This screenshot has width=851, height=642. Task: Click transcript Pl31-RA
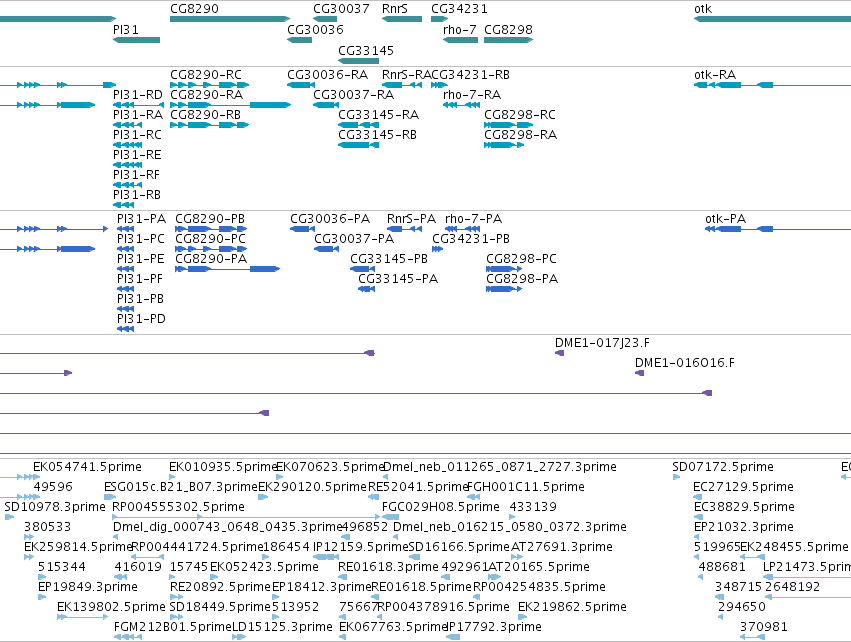pyautogui.click(x=128, y=125)
